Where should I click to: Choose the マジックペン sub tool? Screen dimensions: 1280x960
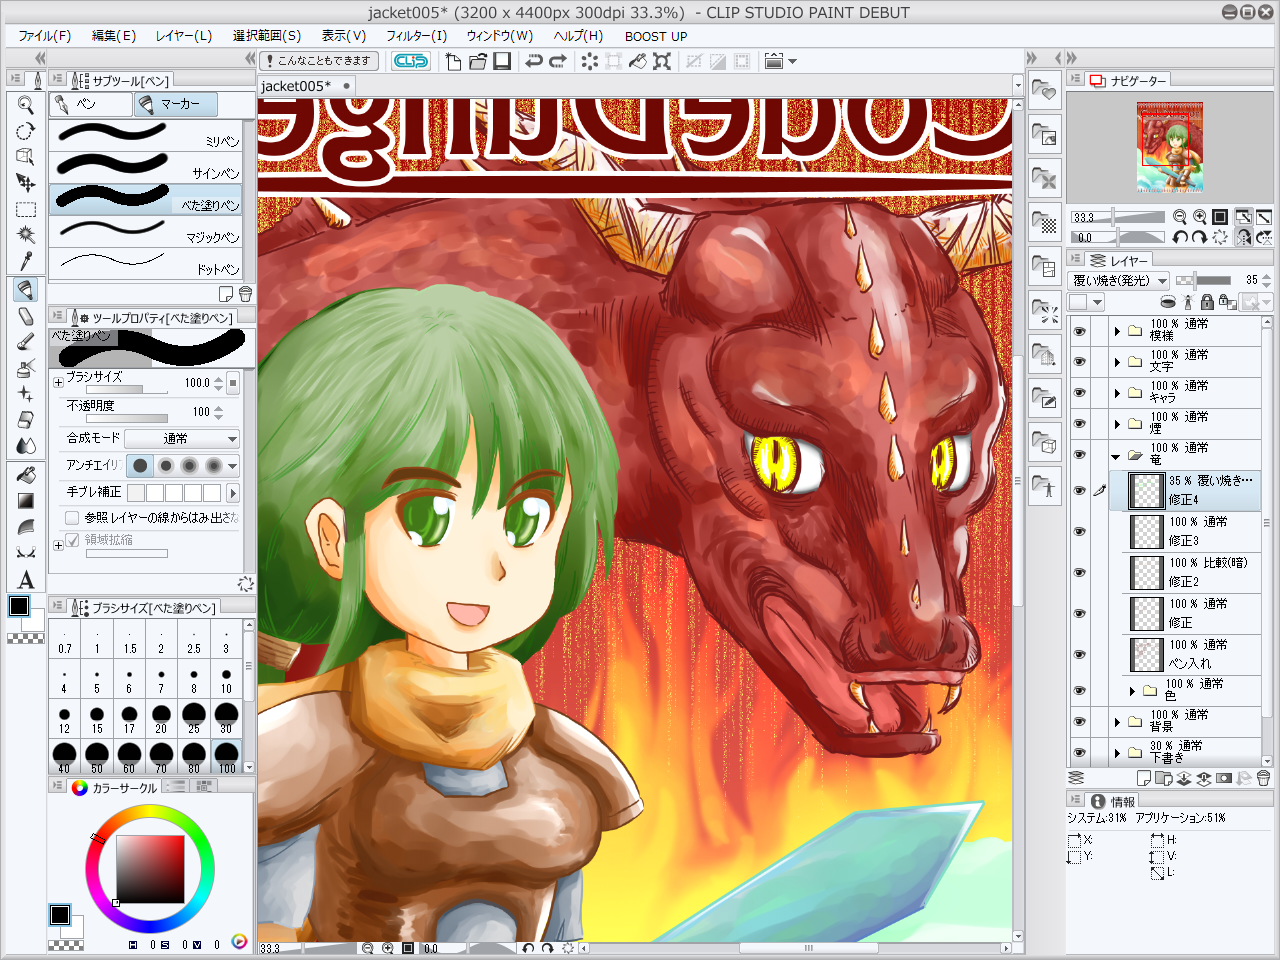click(x=146, y=231)
